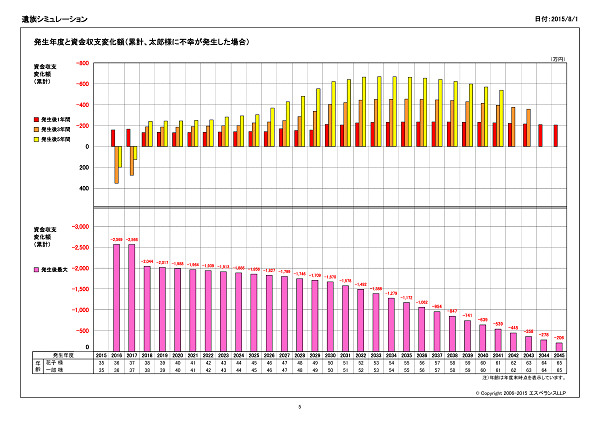Click the pink 発生後最大 legend swatch
This screenshot has height=424, width=600.
pyautogui.click(x=36, y=270)
